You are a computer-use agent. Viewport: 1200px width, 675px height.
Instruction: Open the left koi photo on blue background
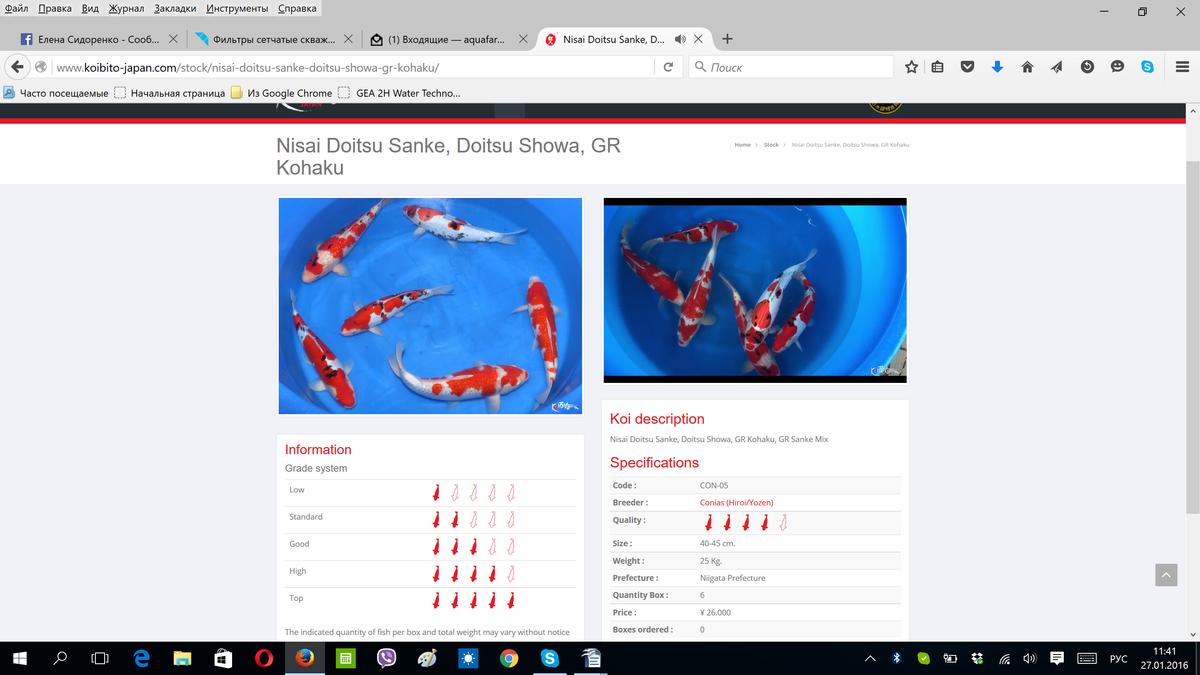click(430, 305)
